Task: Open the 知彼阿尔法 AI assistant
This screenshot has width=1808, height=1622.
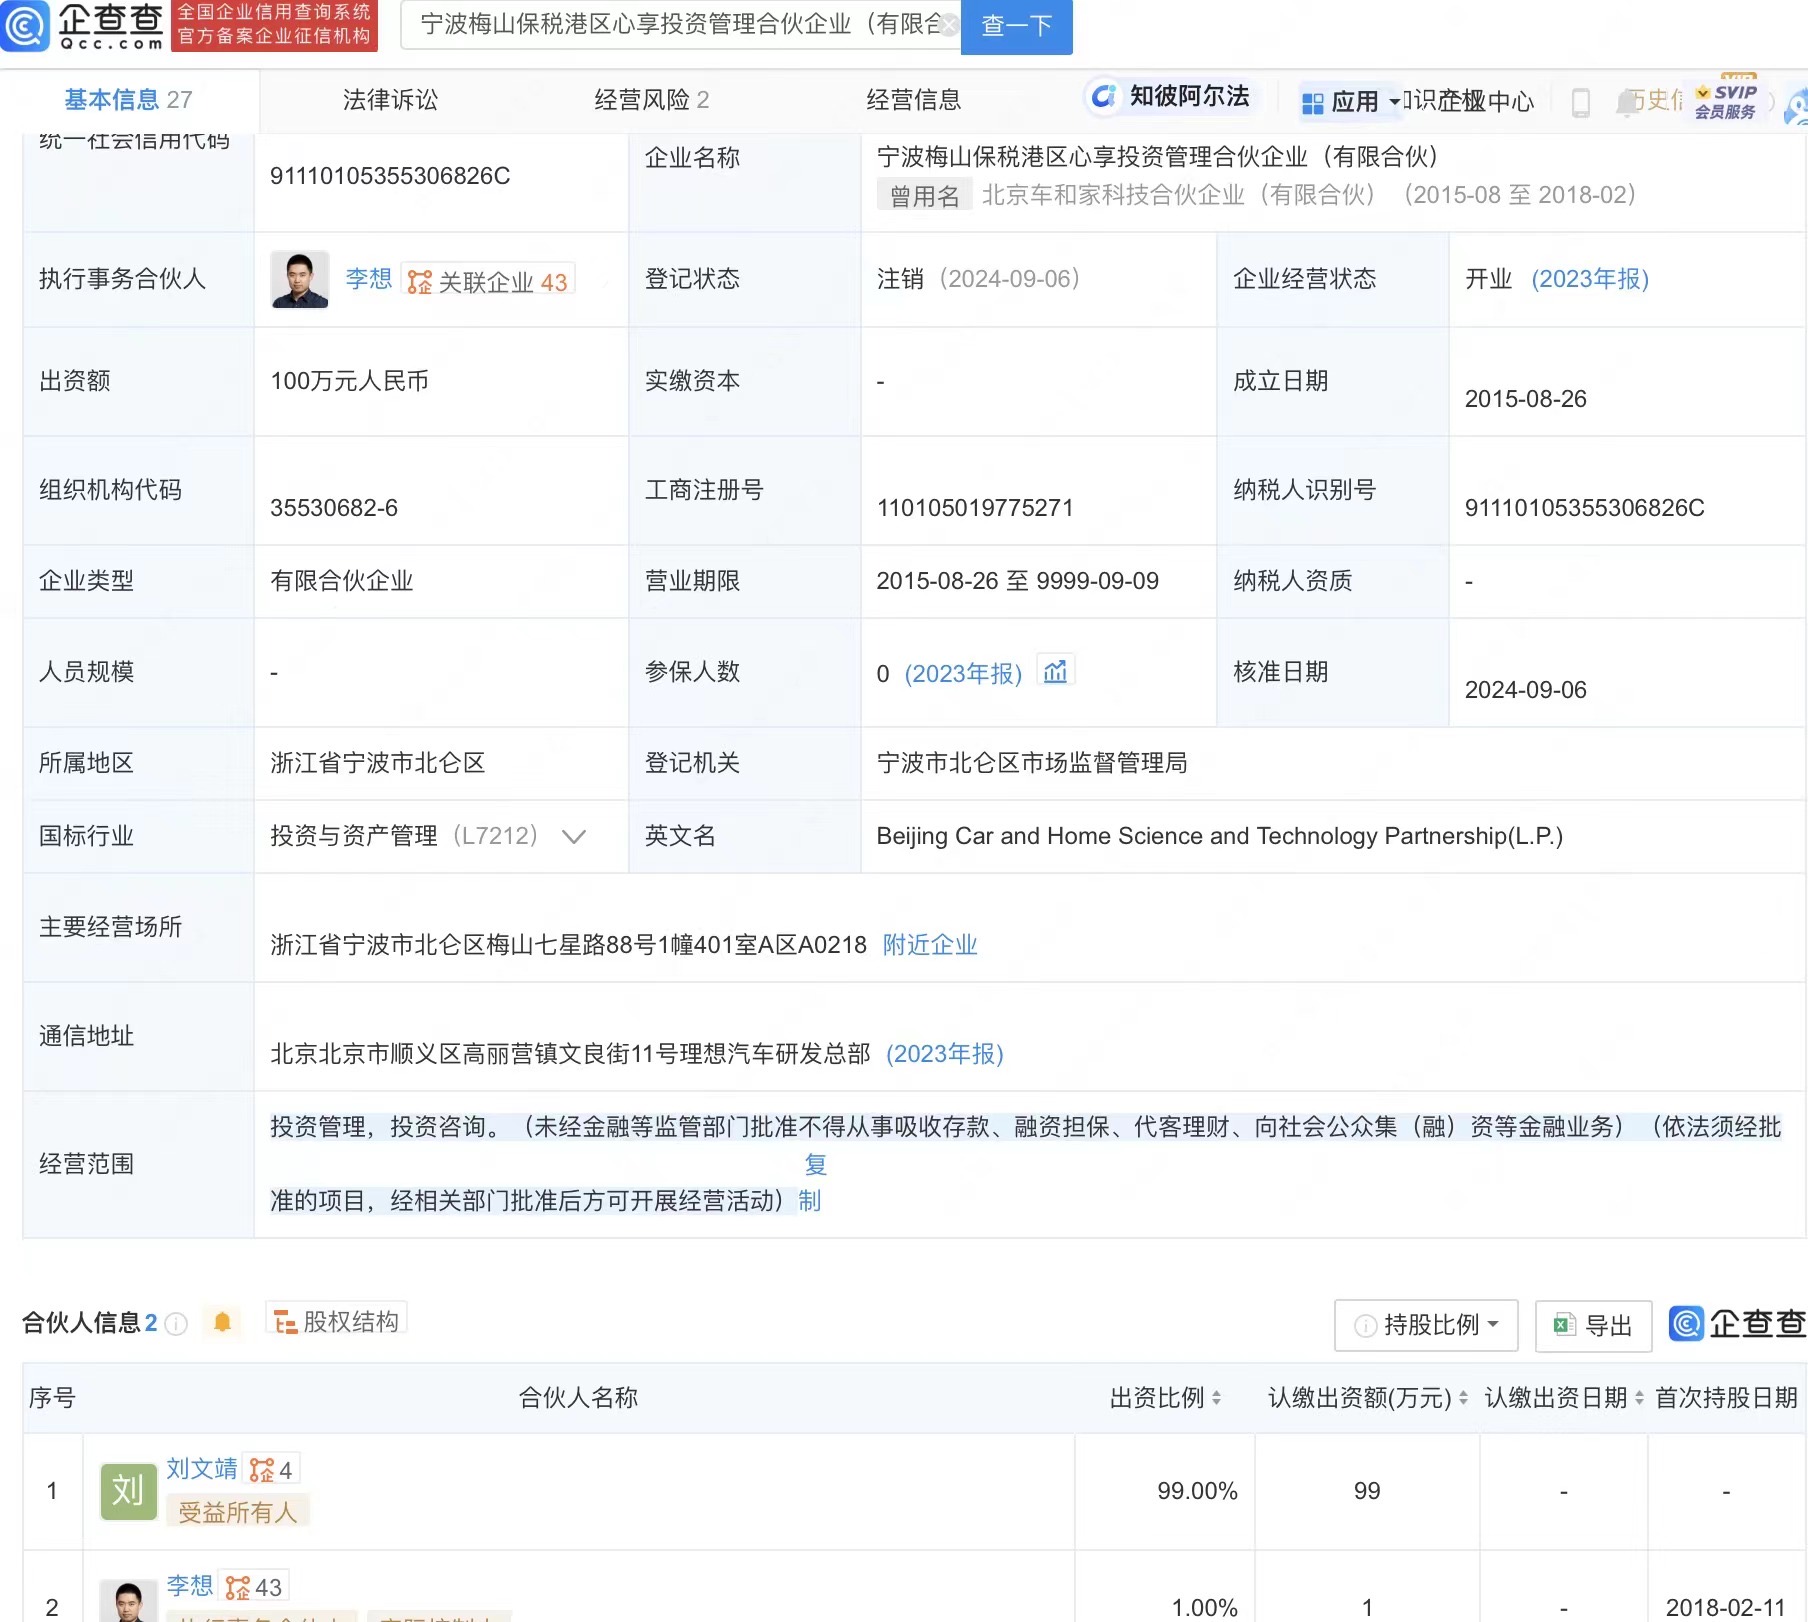Action: tap(1171, 96)
